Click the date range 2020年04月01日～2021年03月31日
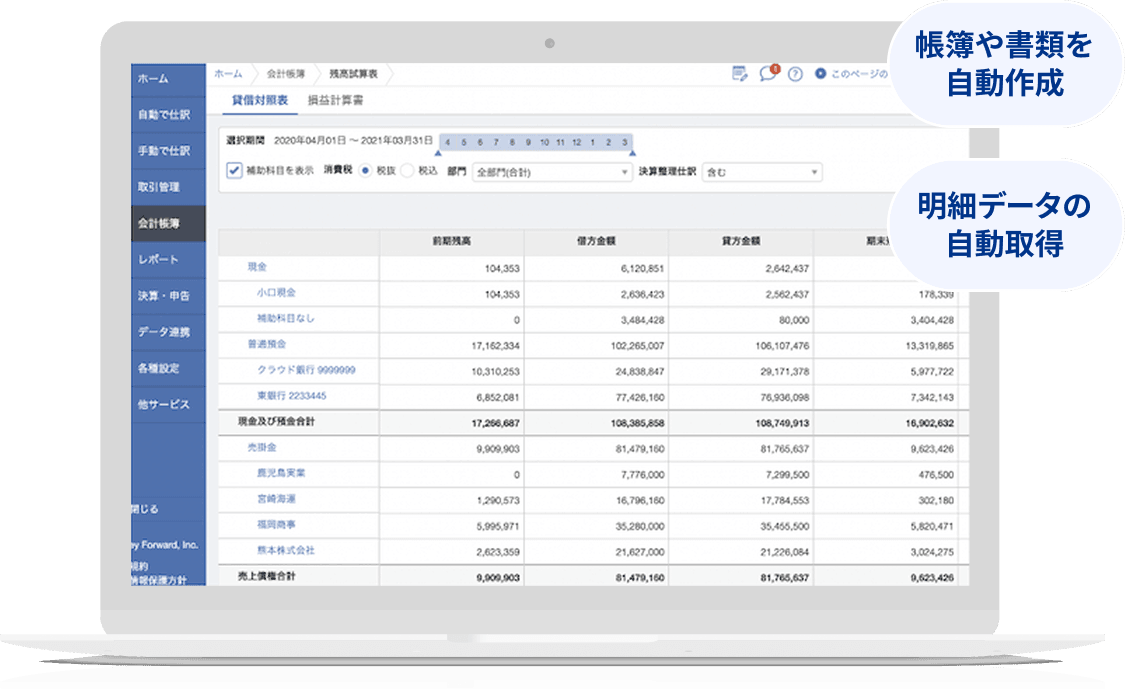The width and height of the screenshot is (1125, 689). (x=354, y=141)
